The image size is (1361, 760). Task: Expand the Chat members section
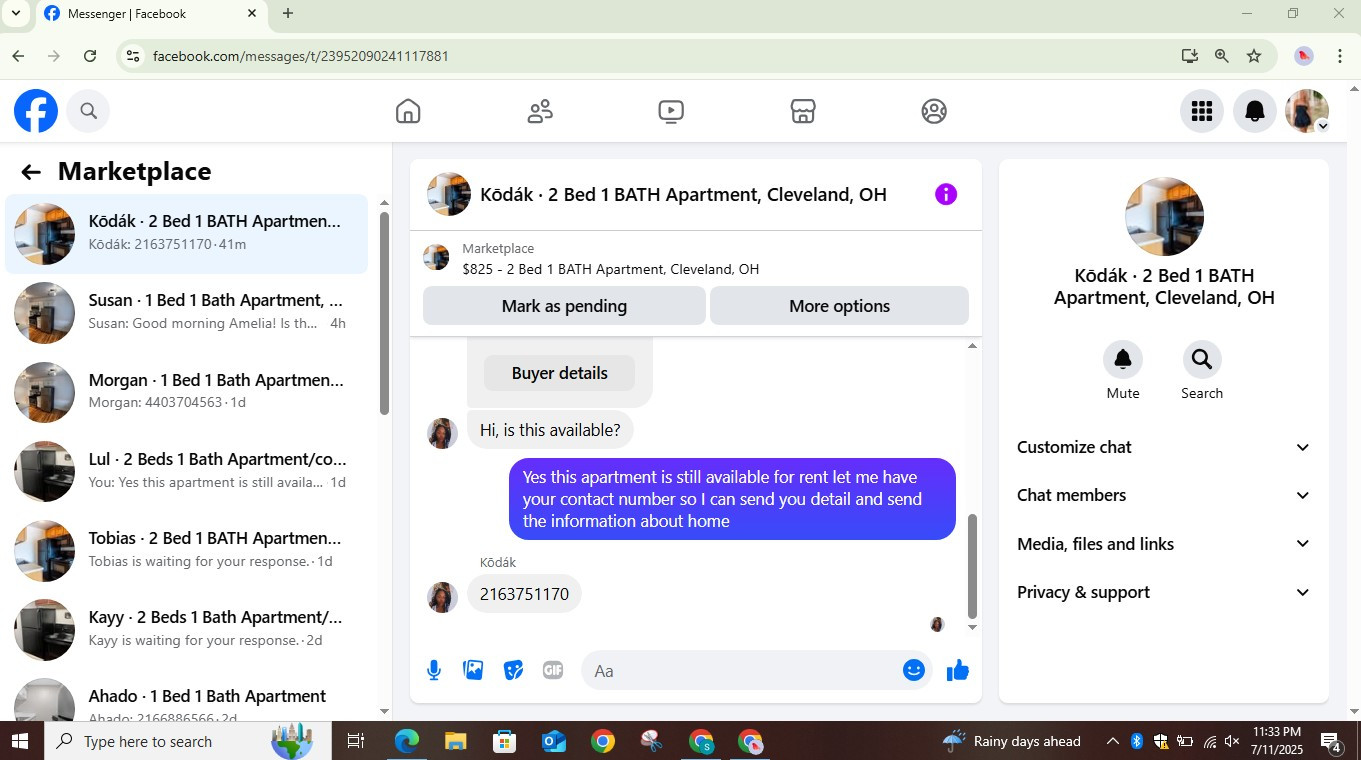click(x=1164, y=495)
